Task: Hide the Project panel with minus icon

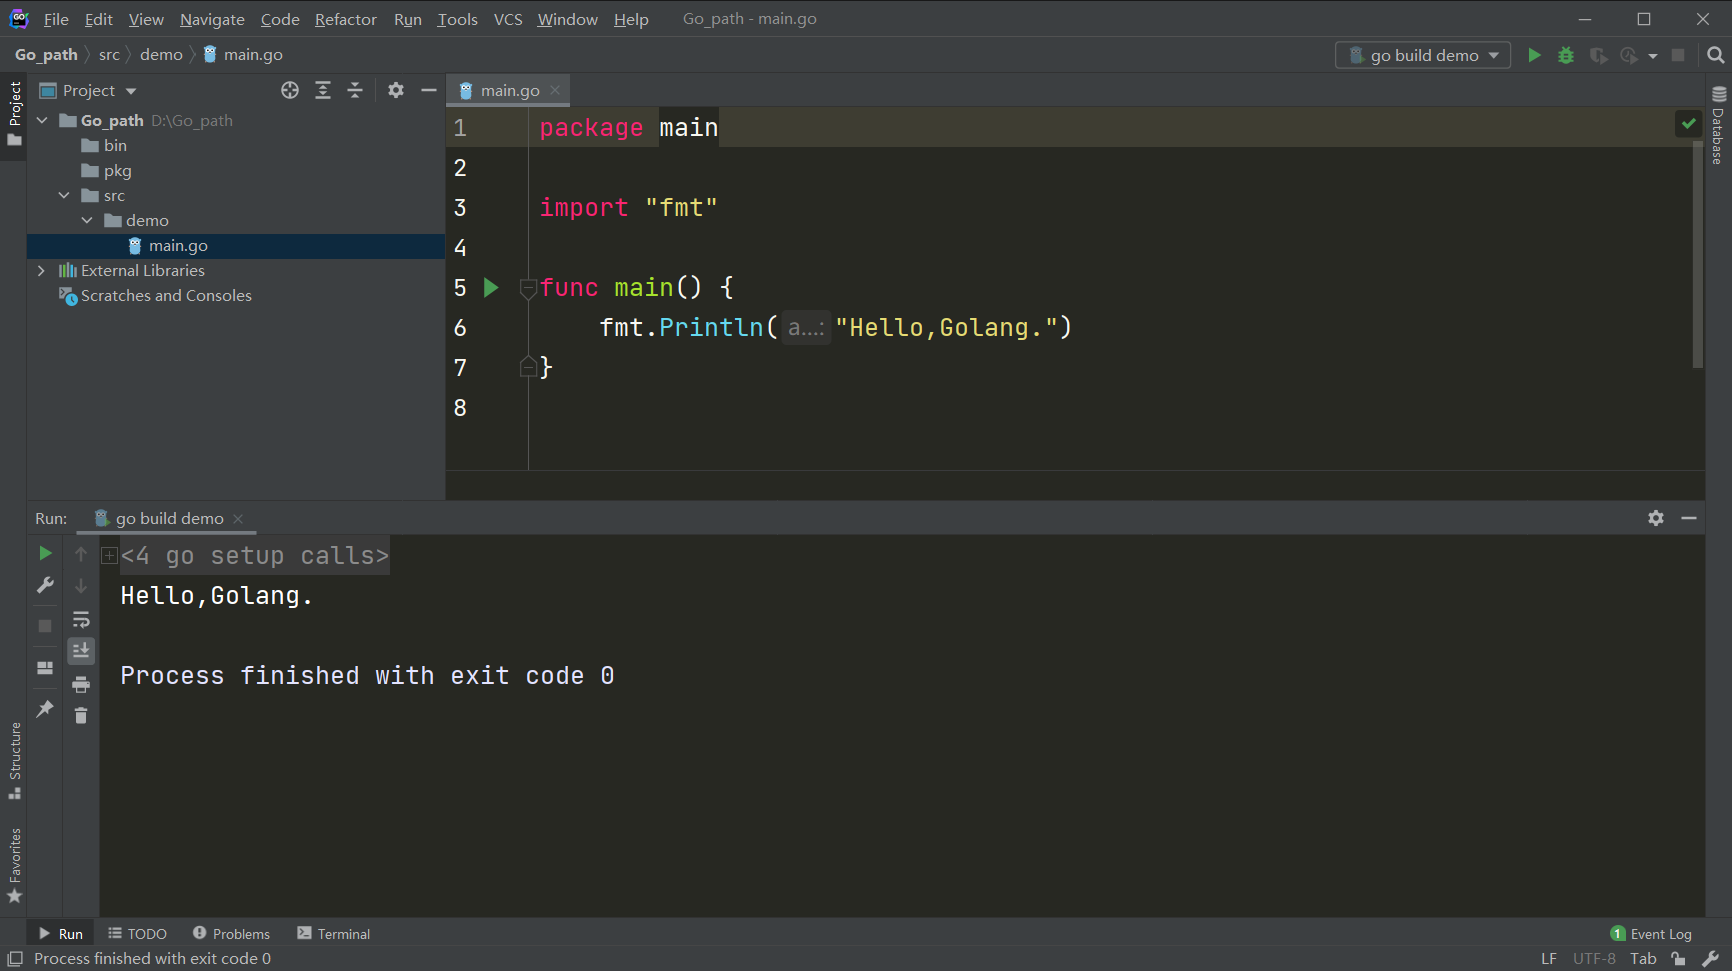Action: click(429, 90)
